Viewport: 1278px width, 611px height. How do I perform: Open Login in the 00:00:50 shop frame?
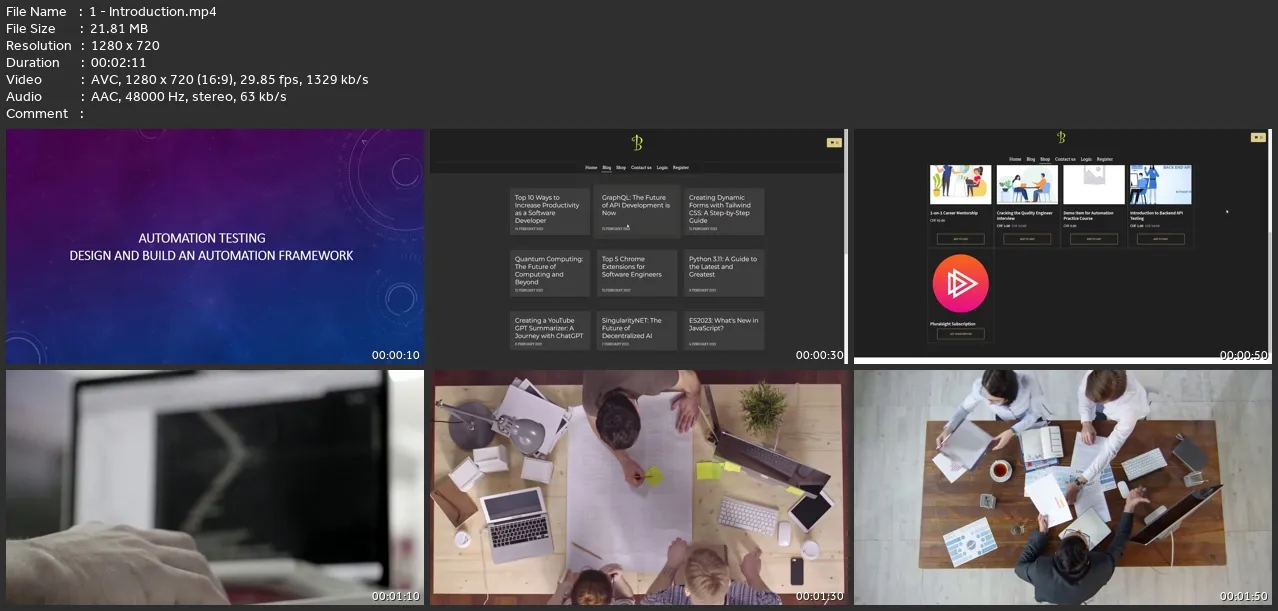click(1086, 159)
